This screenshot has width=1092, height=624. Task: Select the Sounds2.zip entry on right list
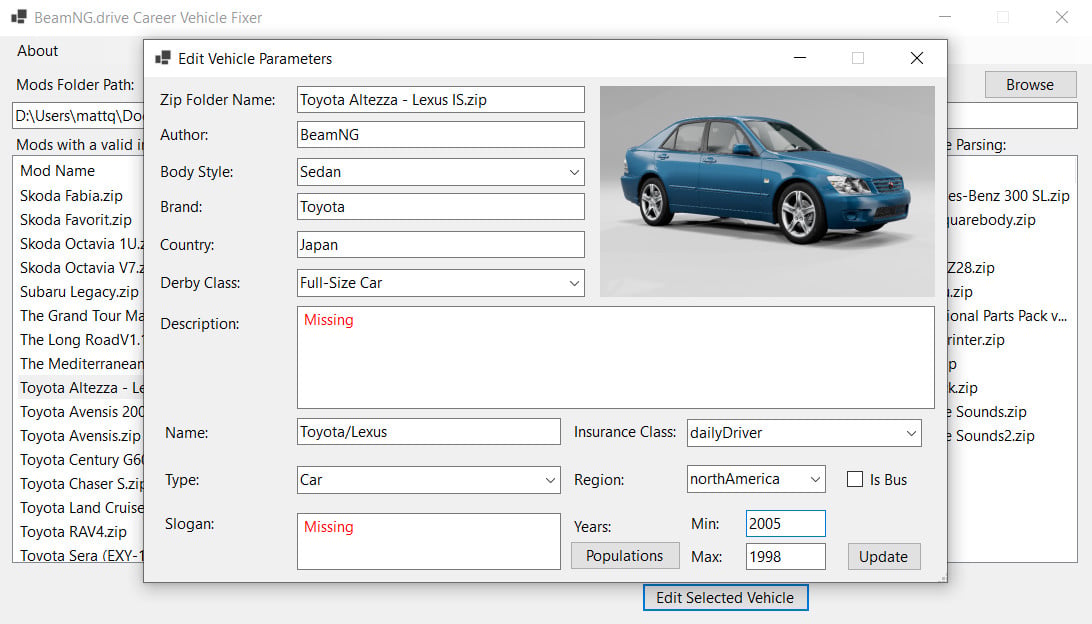[991, 435]
